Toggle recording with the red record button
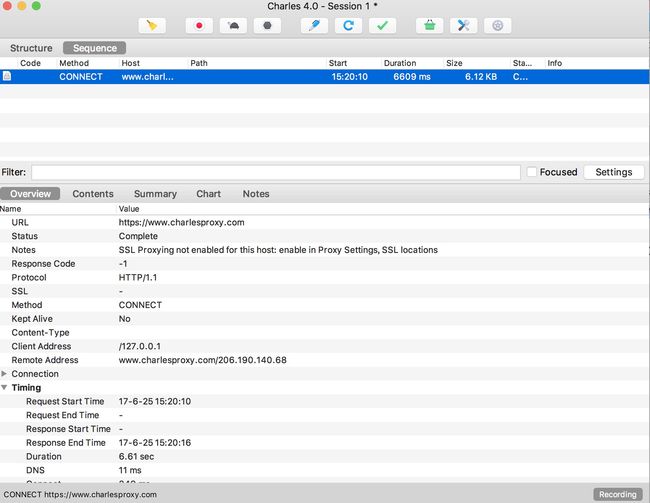This screenshot has height=503, width=650. tap(199, 26)
